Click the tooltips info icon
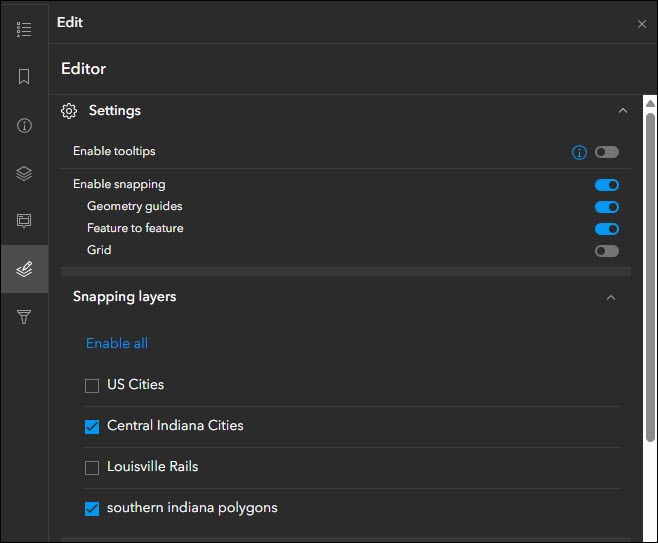 point(579,153)
